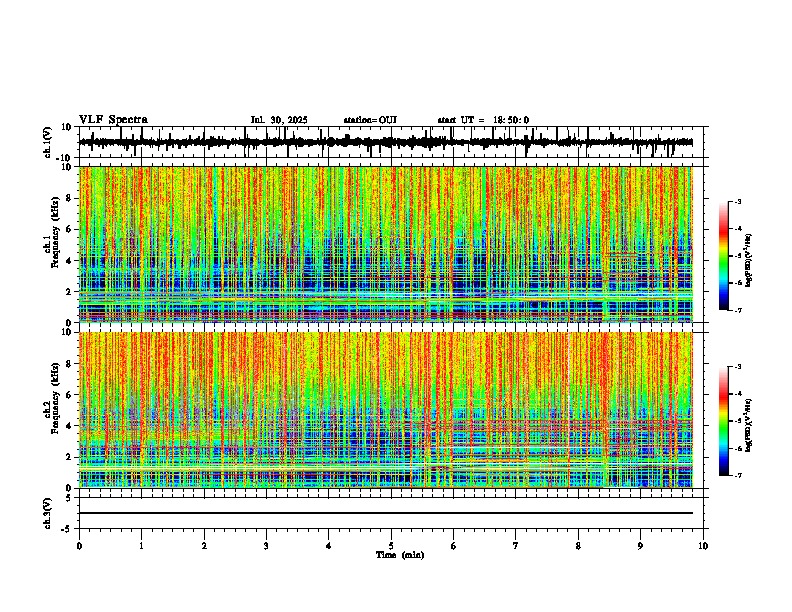792x612 pixels.
Task: Click the ch.1 waveform trace panel
Action: 393,142
